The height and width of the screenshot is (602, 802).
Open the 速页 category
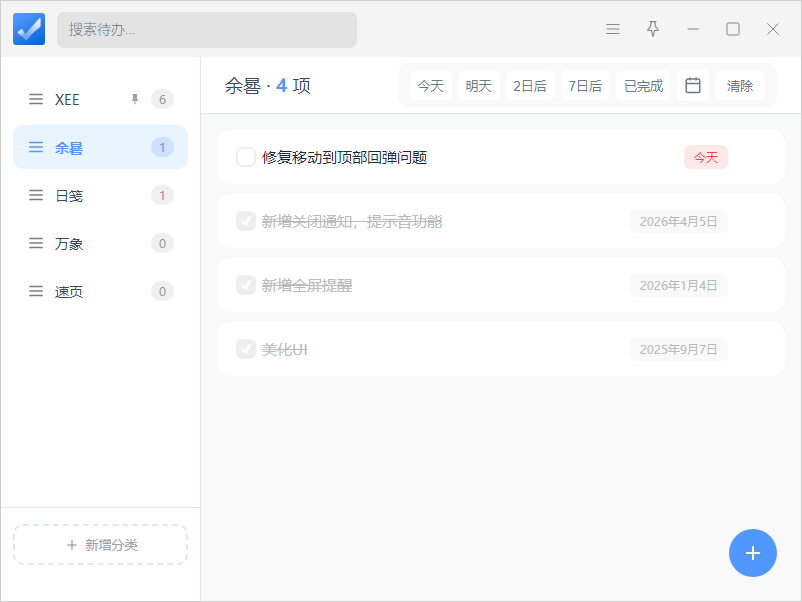100,292
